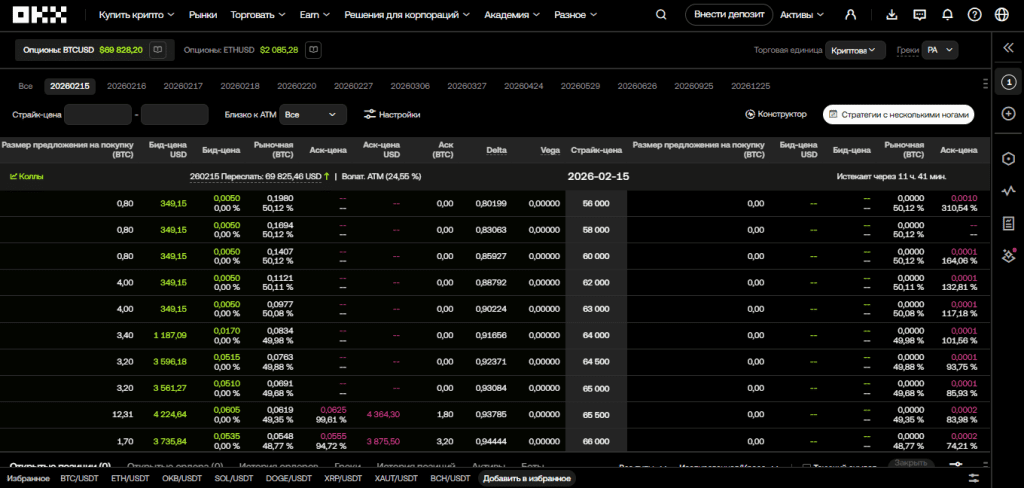Screen dimensions: 1024x488
Task: Click Добавить в избранное button
Action: click(528, 478)
